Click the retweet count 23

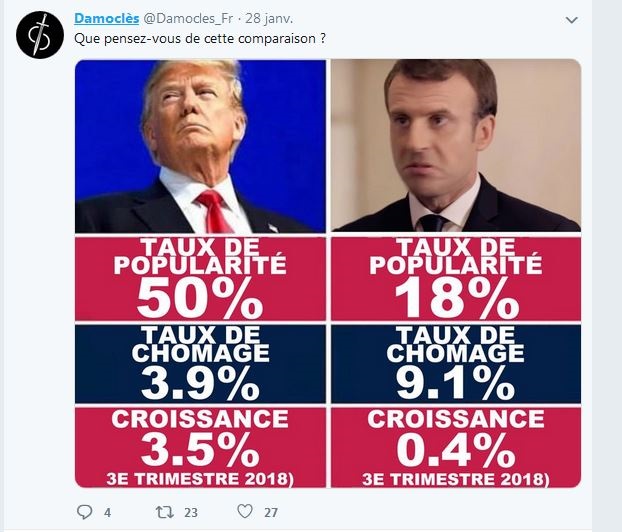click(x=190, y=513)
